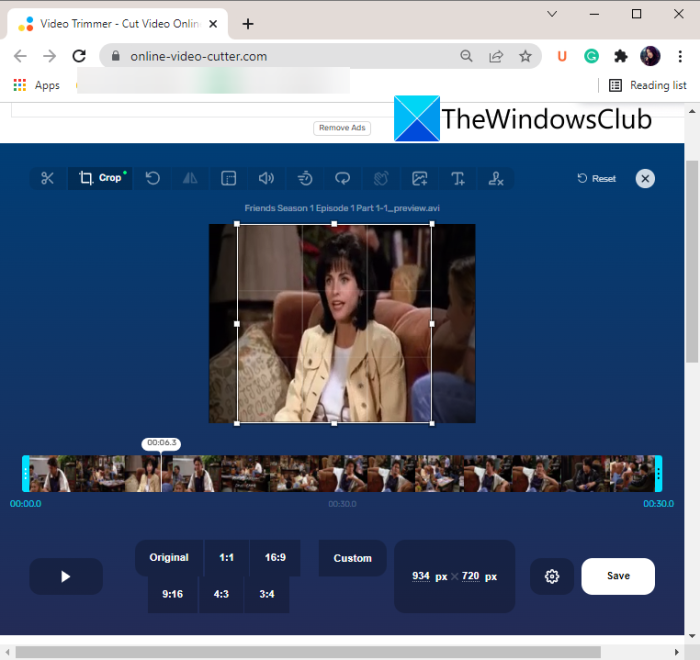Play the video preview
The width and height of the screenshot is (700, 660).
66,576
